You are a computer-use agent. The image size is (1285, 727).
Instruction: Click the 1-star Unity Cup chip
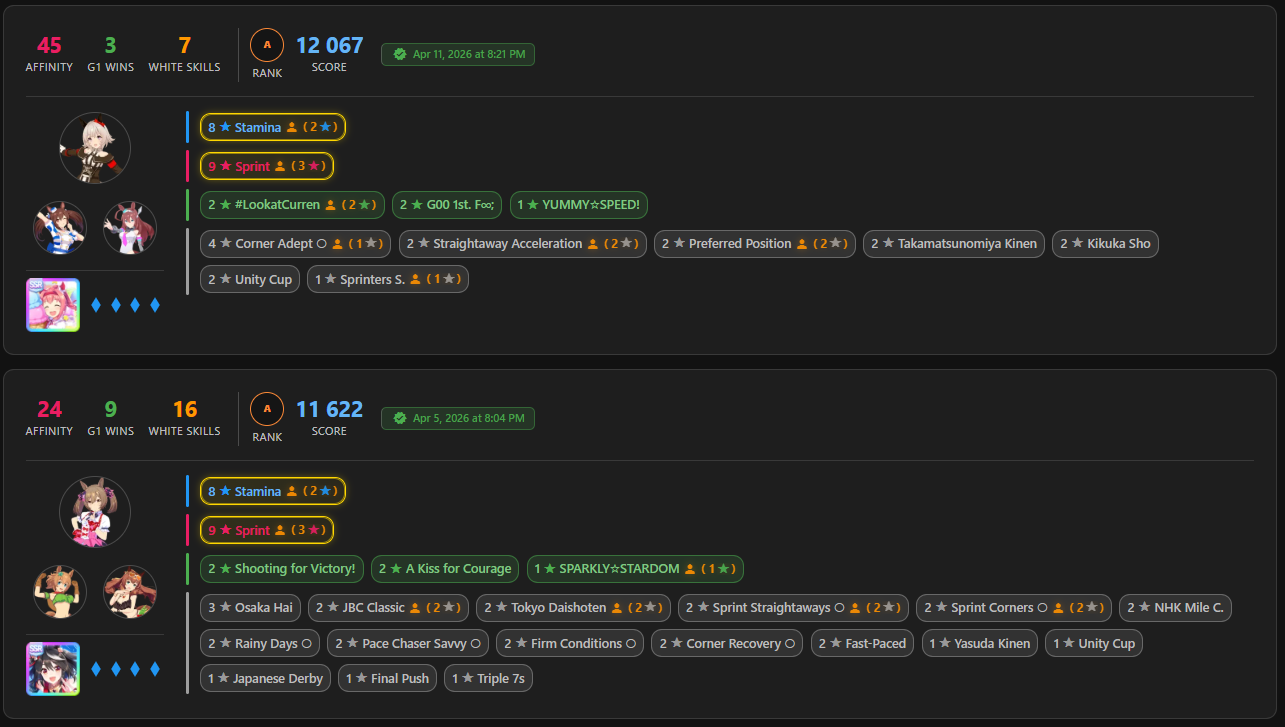pos(1094,643)
